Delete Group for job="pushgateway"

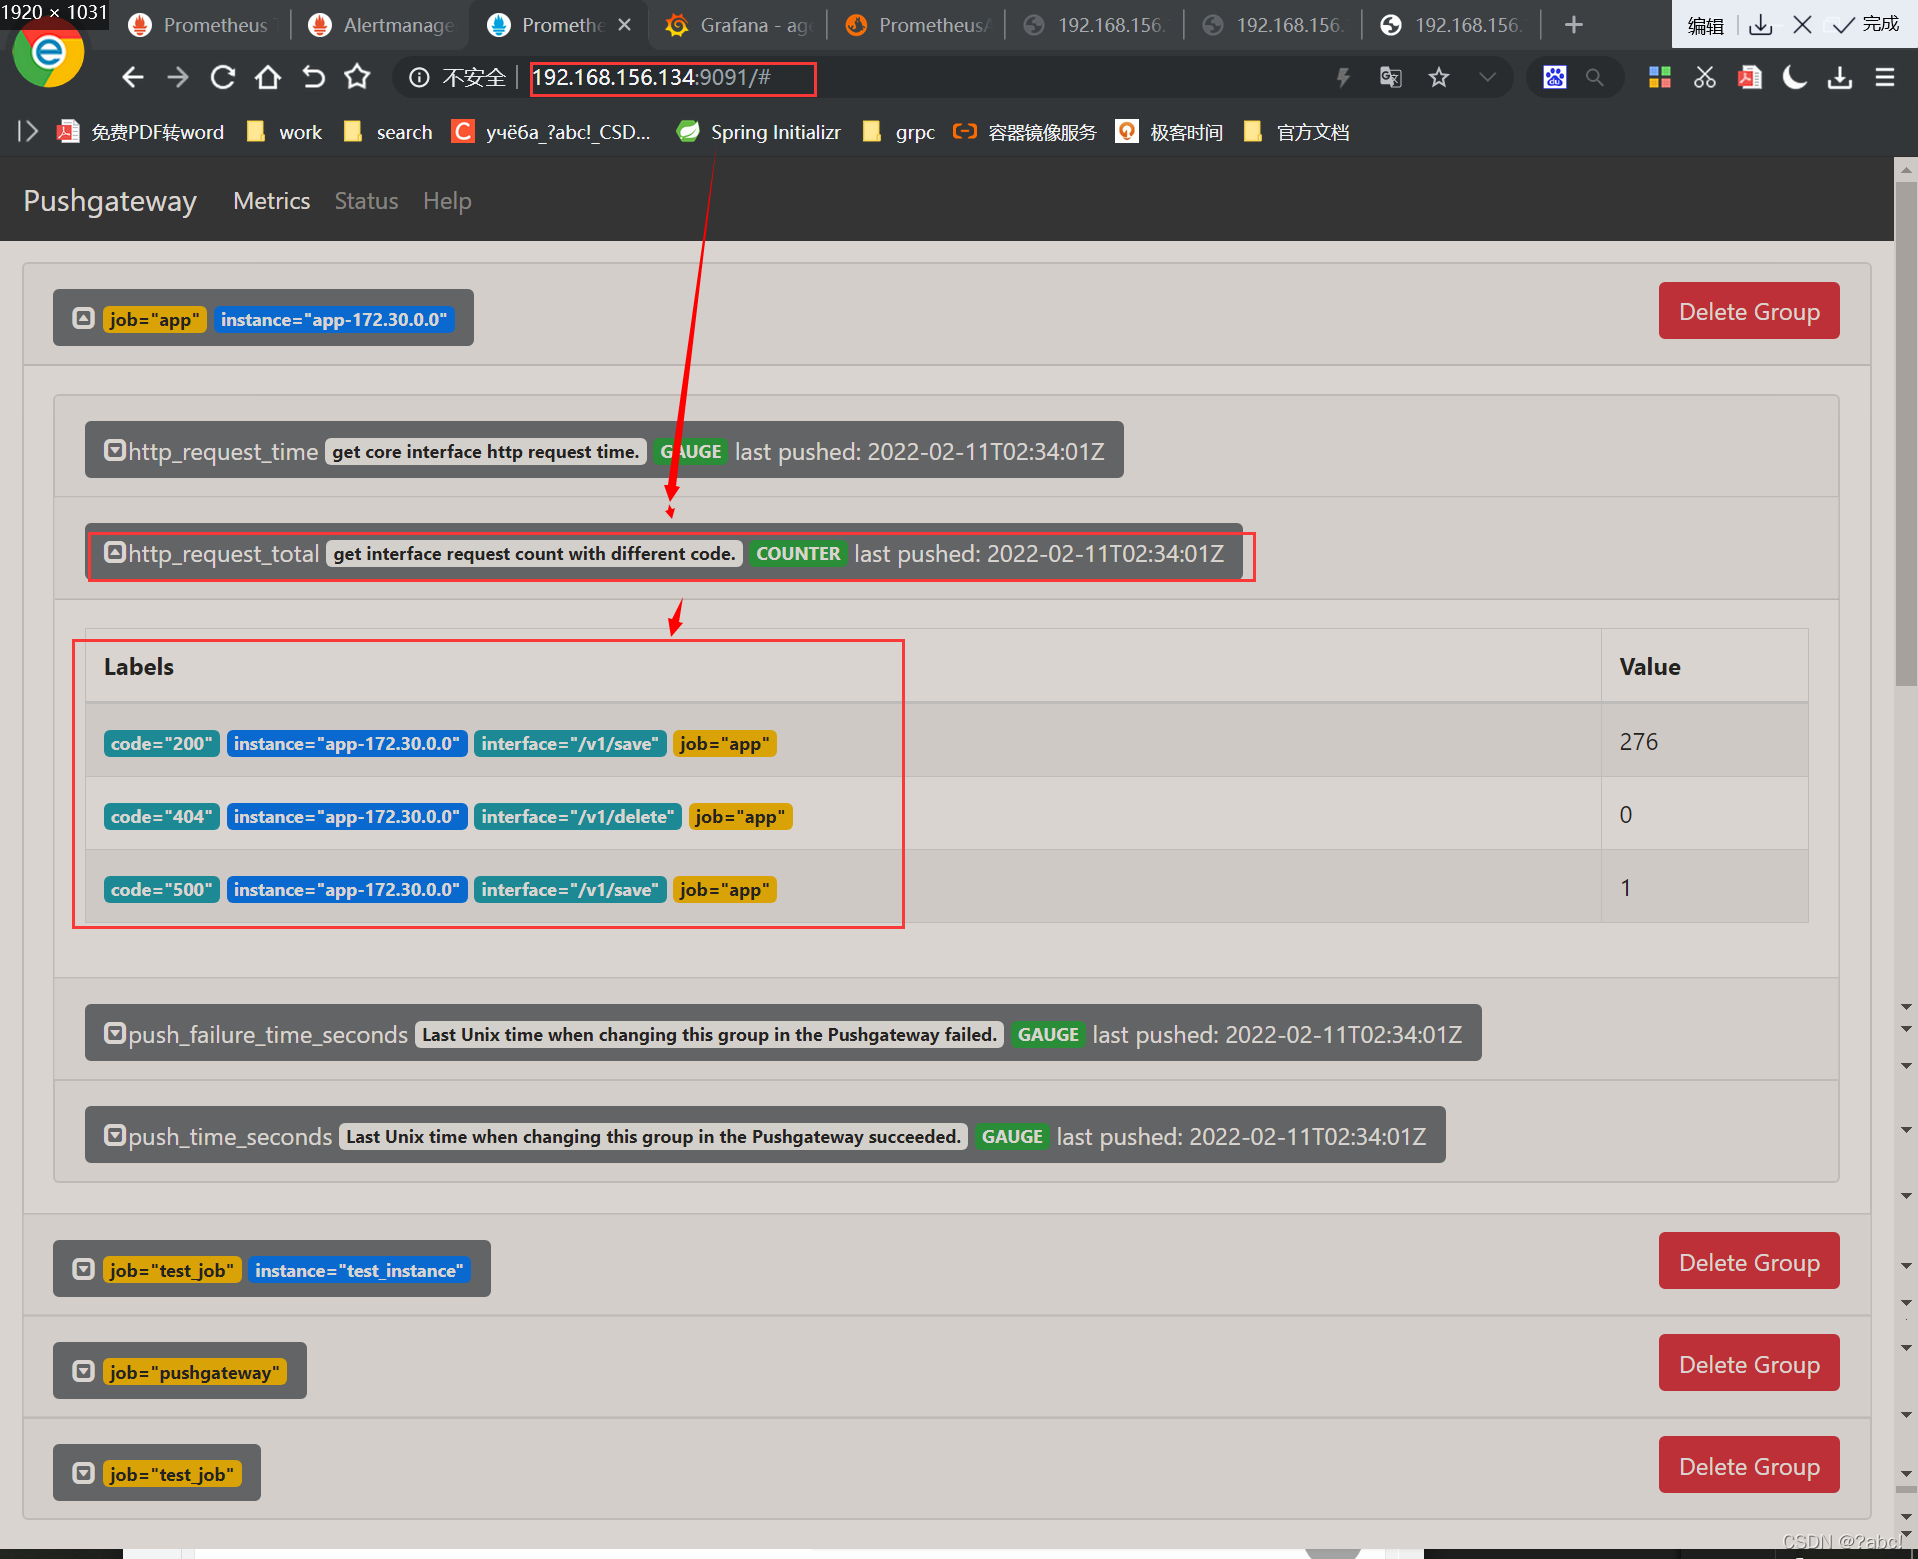tap(1748, 1364)
